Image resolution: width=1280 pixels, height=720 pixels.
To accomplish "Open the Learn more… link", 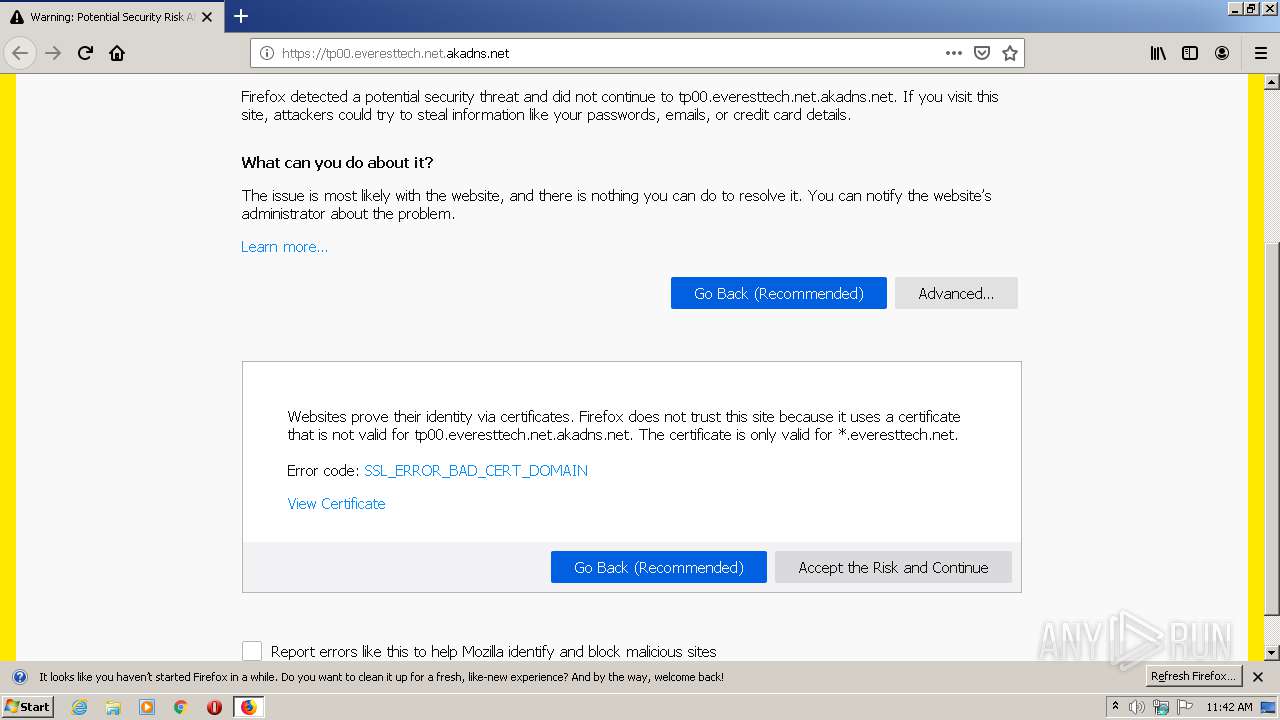I will click(284, 247).
